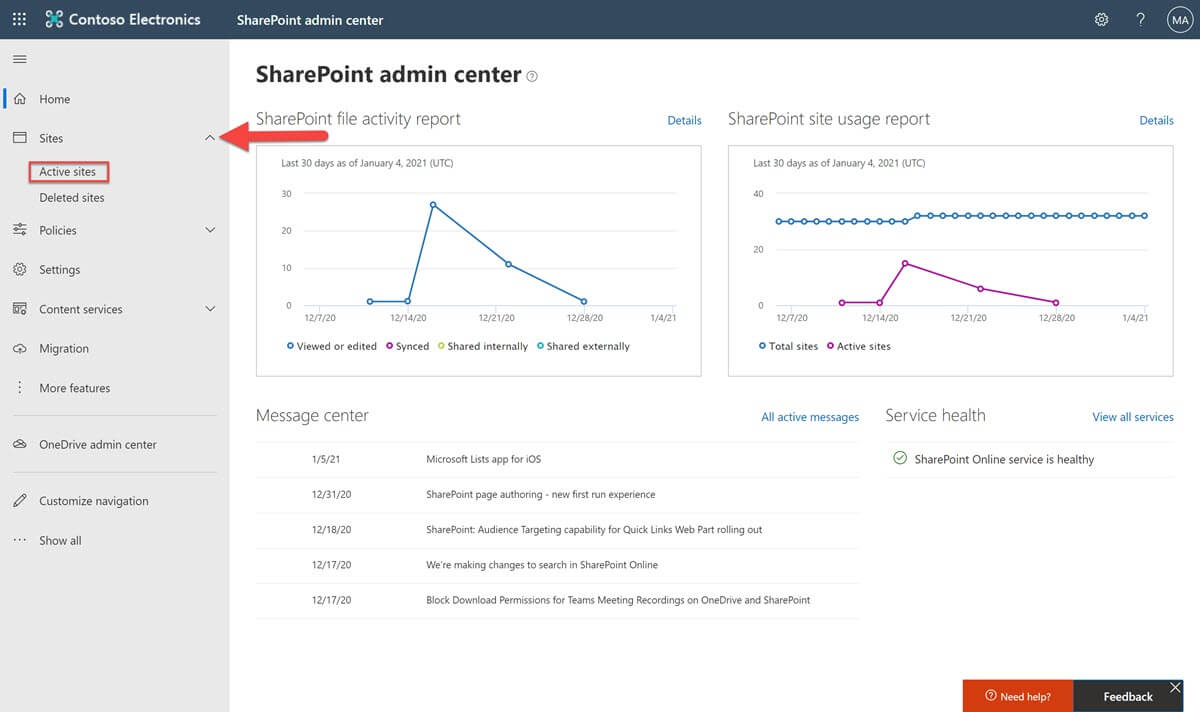Expand the Policies section chevron
The image size is (1200, 712).
(x=210, y=230)
